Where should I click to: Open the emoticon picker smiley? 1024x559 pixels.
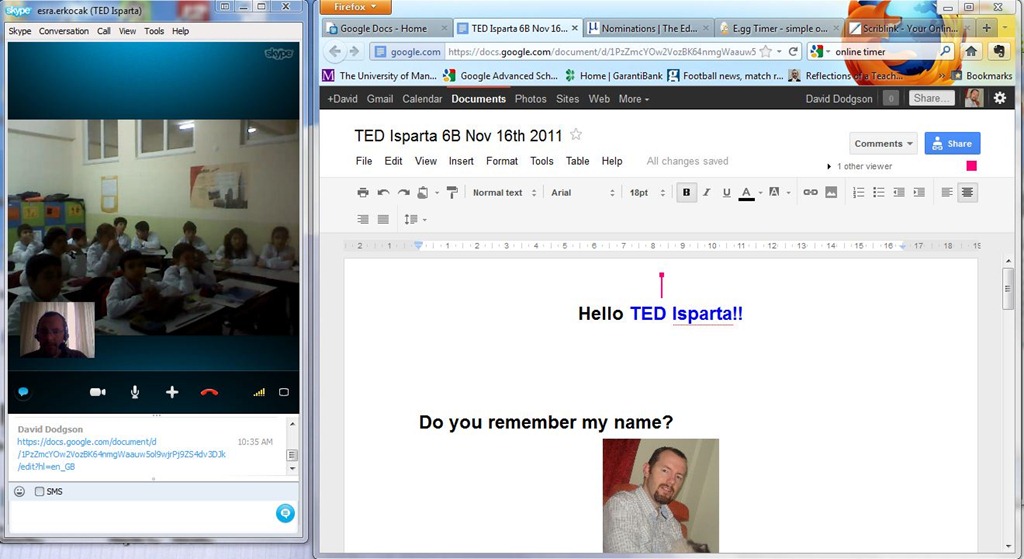tap(20, 491)
